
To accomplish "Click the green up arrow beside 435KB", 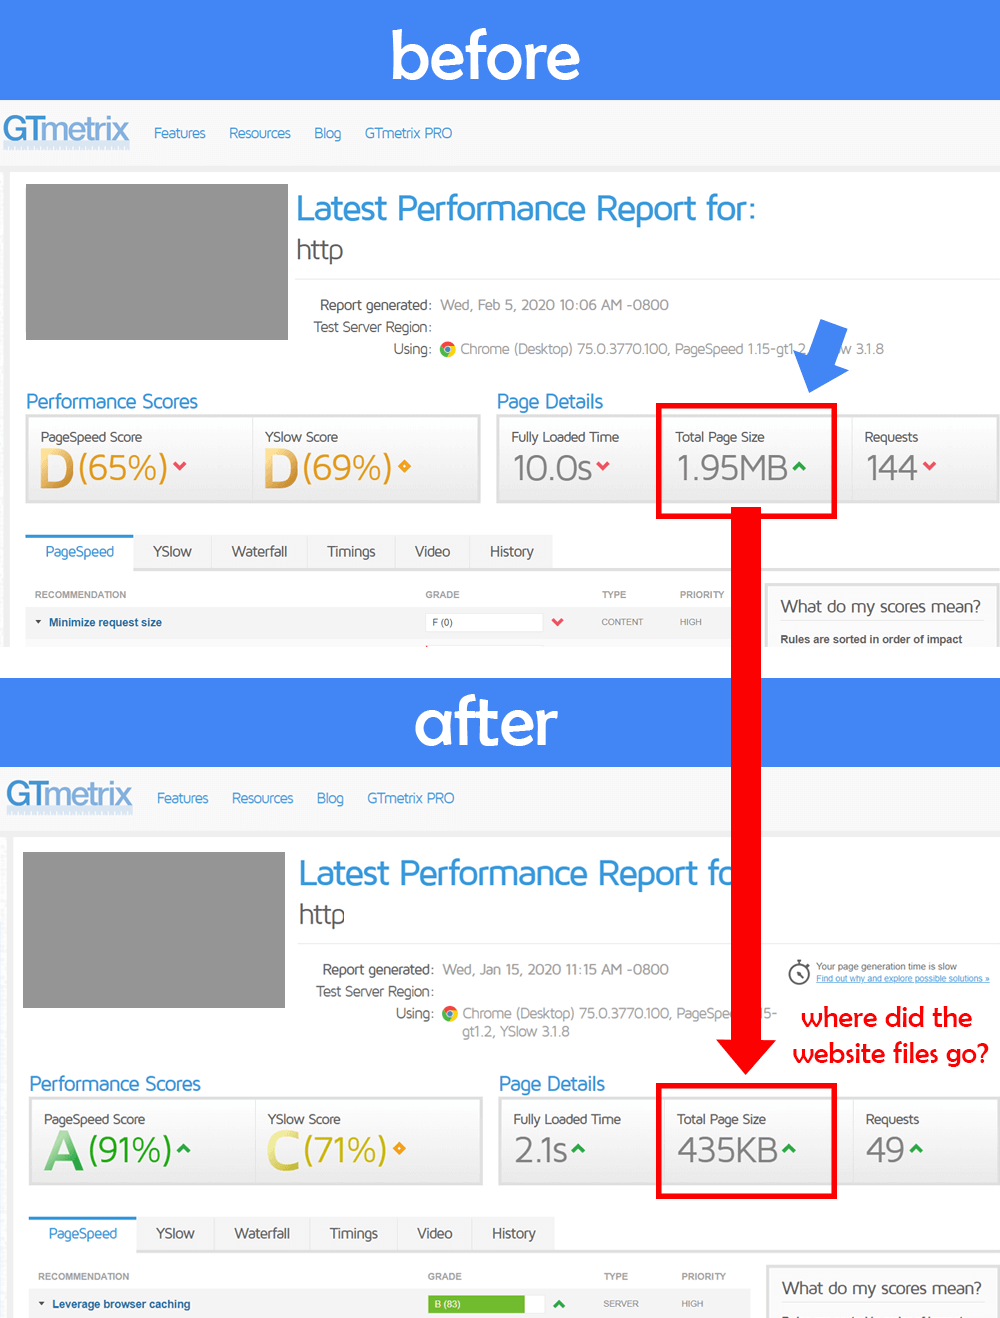I will [789, 1149].
